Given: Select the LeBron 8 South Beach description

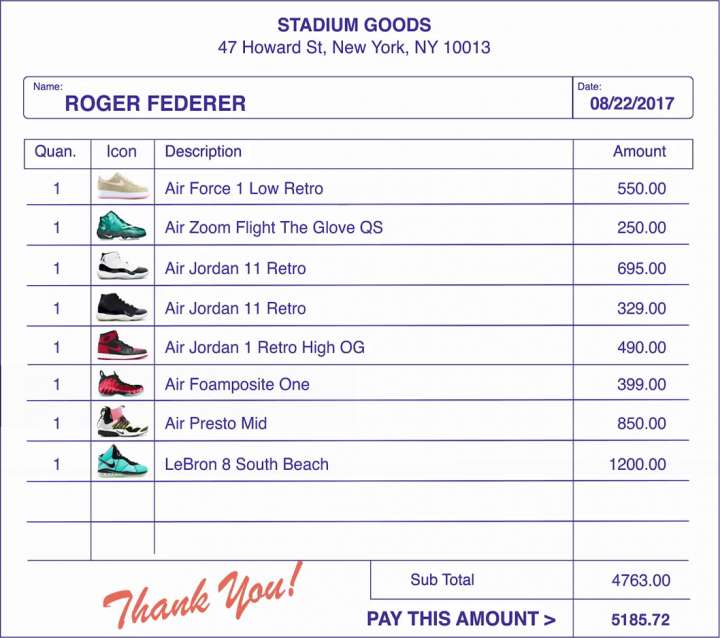Looking at the screenshot, I should pos(246,464).
